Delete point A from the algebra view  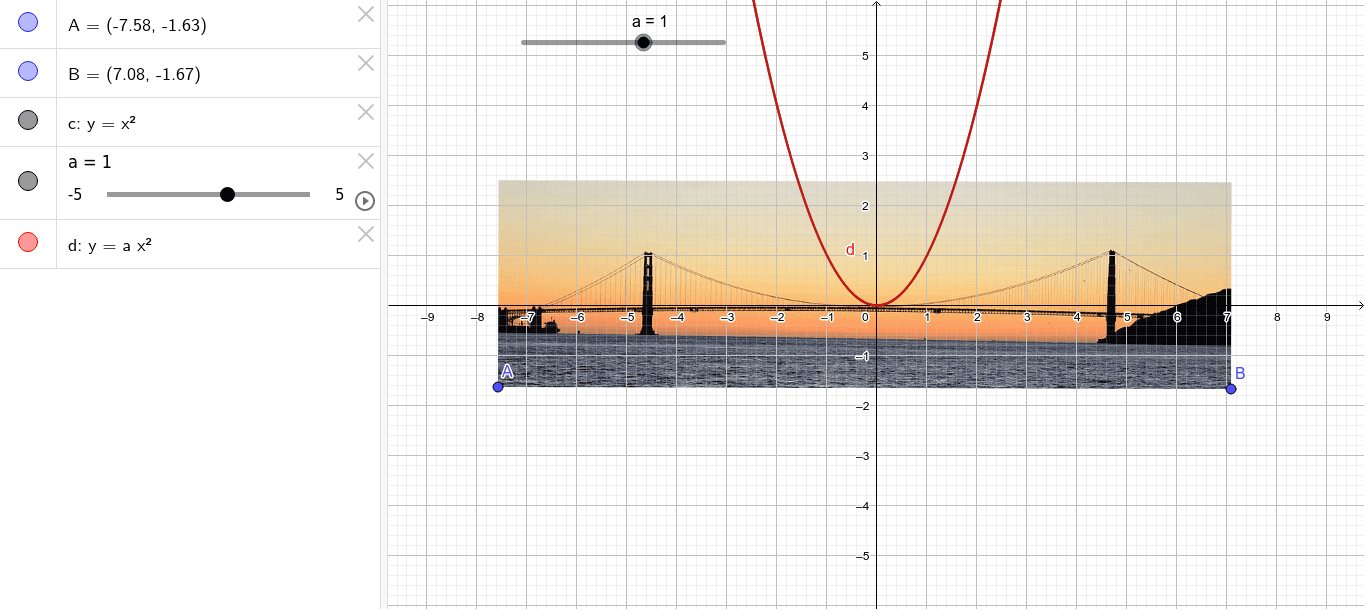click(366, 14)
